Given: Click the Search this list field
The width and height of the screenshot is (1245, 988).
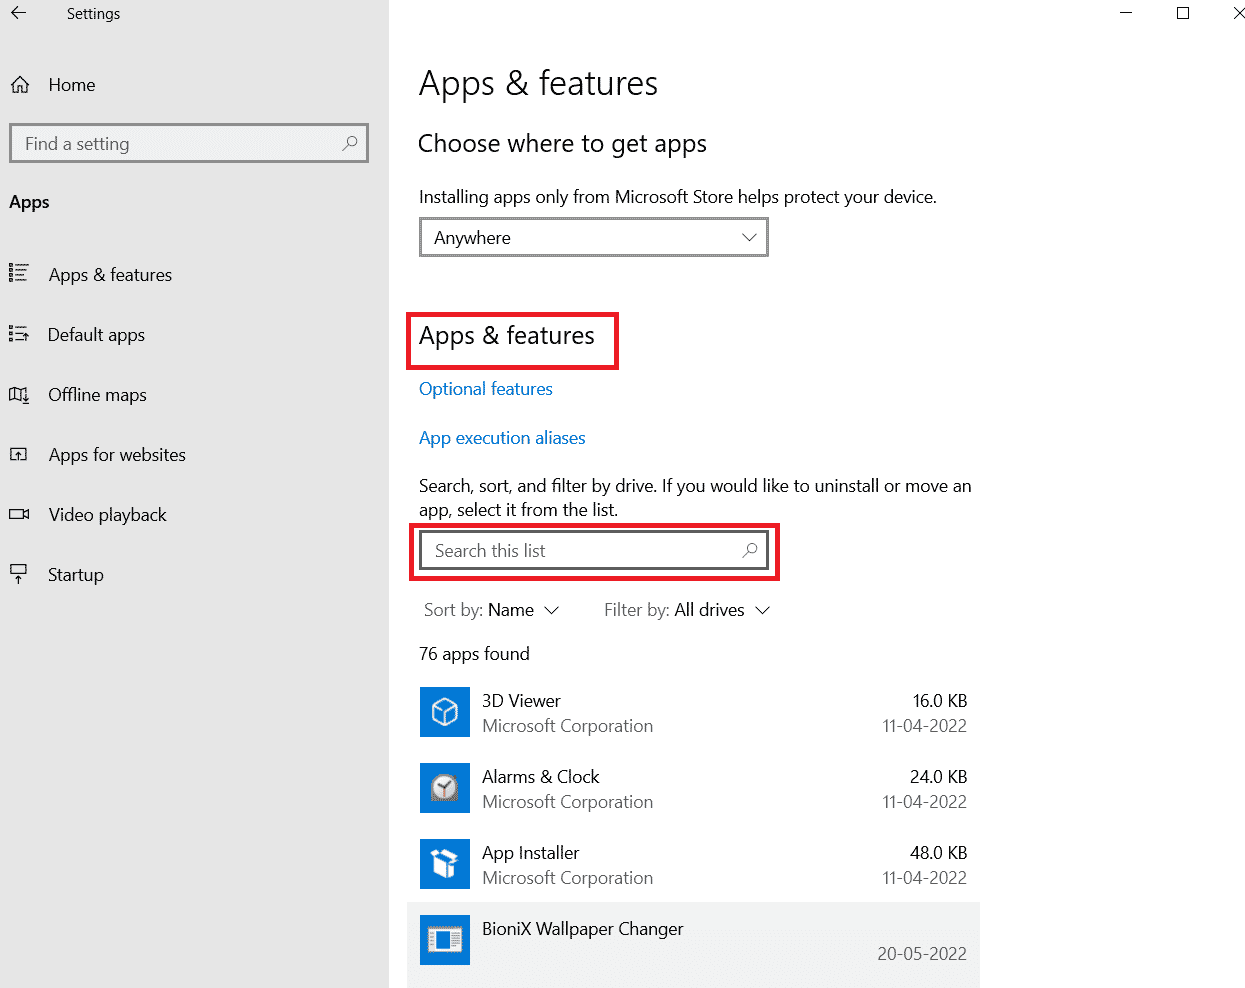Looking at the screenshot, I should pyautogui.click(x=580, y=551).
